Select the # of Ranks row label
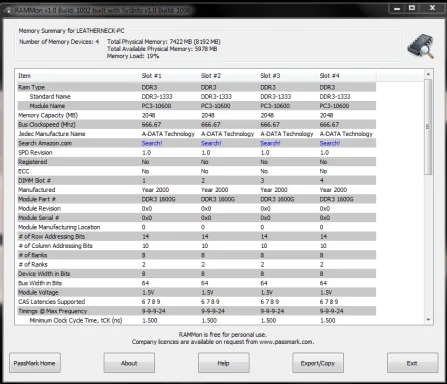447x384 pixels. [33, 265]
